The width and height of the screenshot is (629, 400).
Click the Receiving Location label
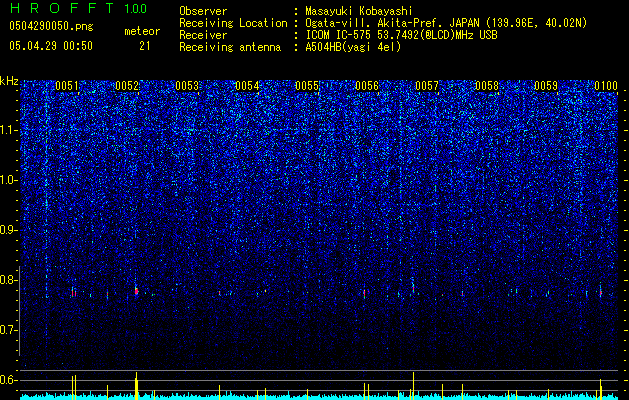coord(233,23)
